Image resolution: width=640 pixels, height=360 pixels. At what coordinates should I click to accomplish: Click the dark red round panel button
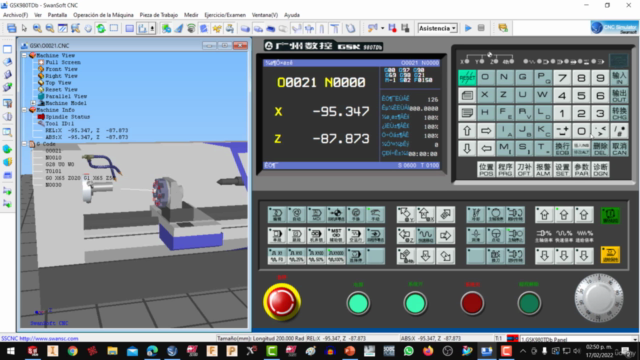click(472, 303)
